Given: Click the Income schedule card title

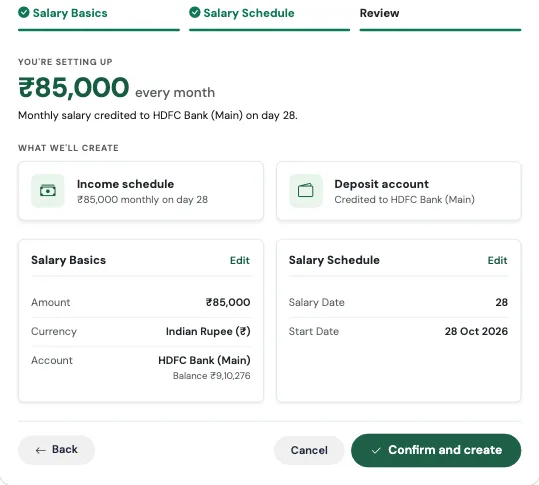Looking at the screenshot, I should click(125, 184).
